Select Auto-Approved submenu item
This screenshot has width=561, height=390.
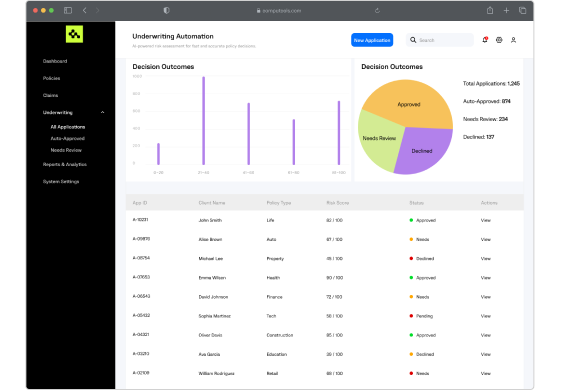tap(68, 138)
